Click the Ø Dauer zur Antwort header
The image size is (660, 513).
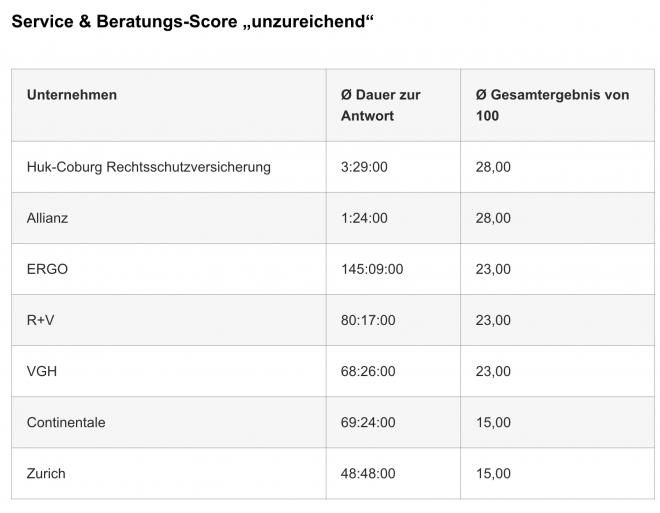[381, 105]
